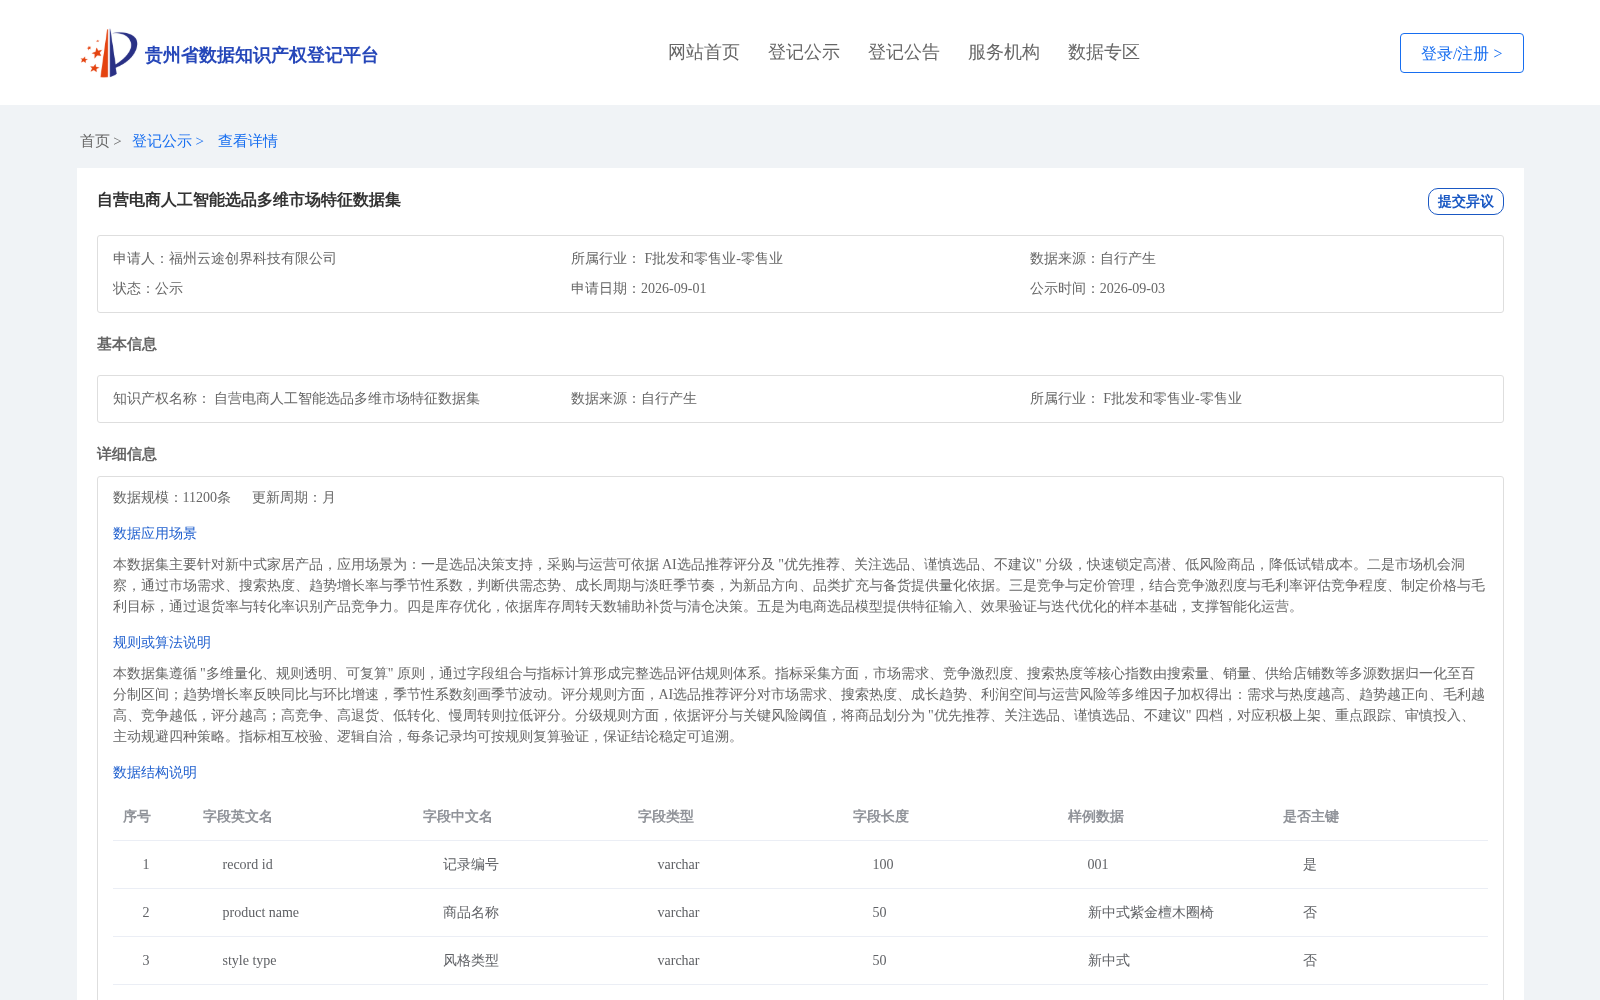Click sample data 新中式紫金檀木圈椅
Image resolution: width=1600 pixels, height=1000 pixels.
(1151, 912)
